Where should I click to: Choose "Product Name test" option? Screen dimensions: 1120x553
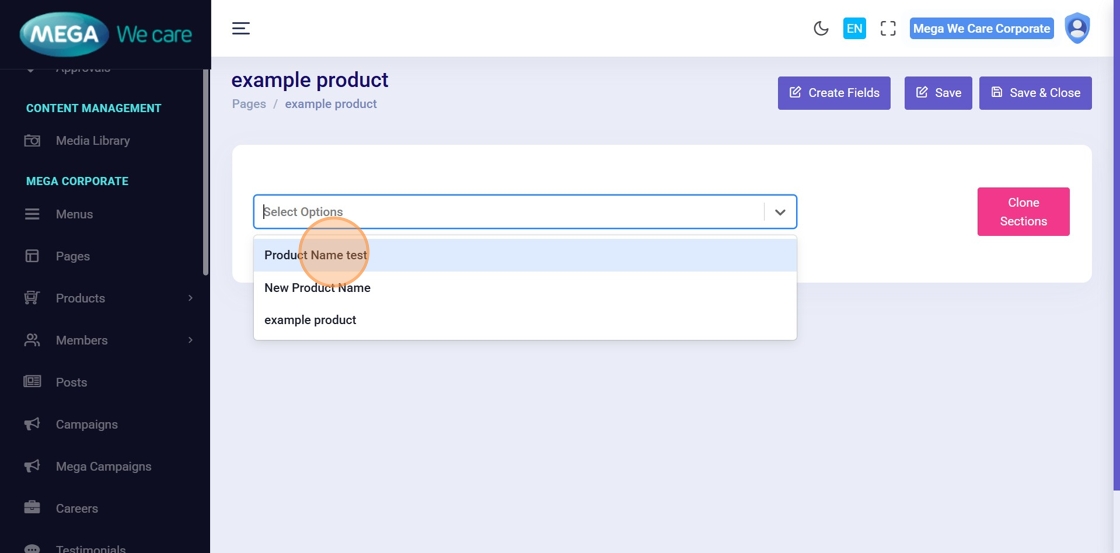(x=316, y=255)
